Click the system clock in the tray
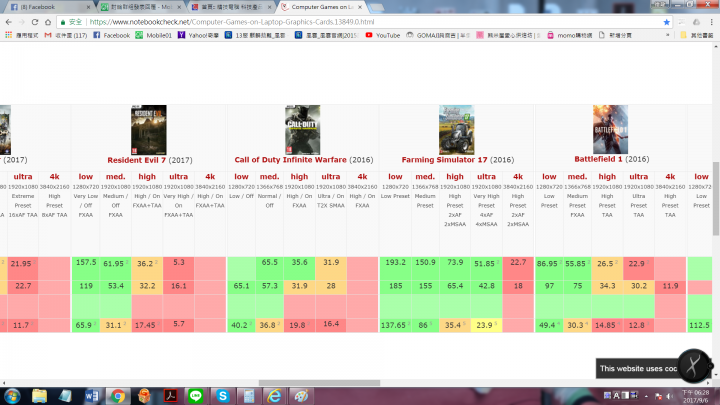 click(x=696, y=396)
